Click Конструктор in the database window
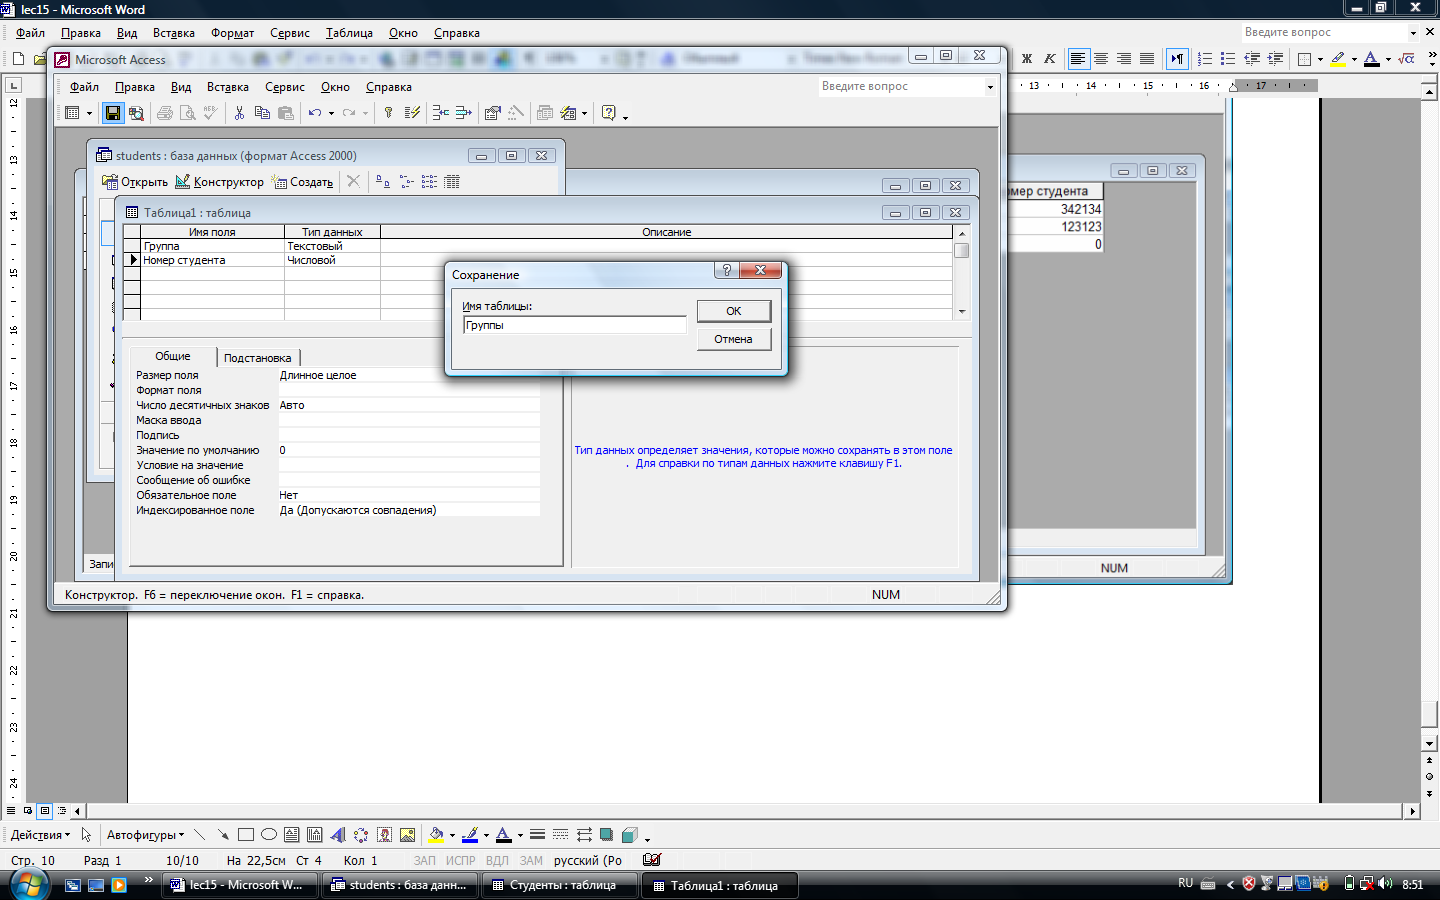 (220, 182)
